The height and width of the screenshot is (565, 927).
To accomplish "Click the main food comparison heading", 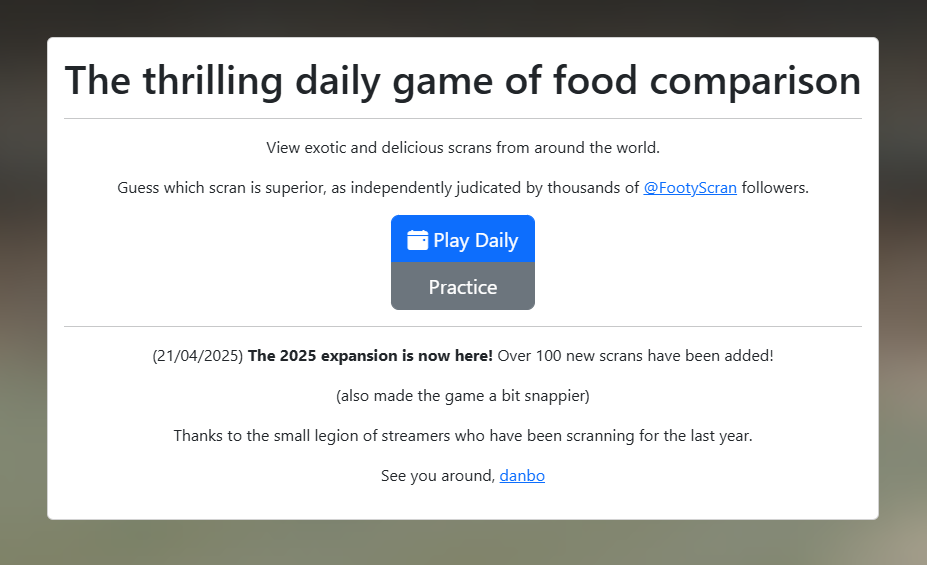I will click(463, 81).
